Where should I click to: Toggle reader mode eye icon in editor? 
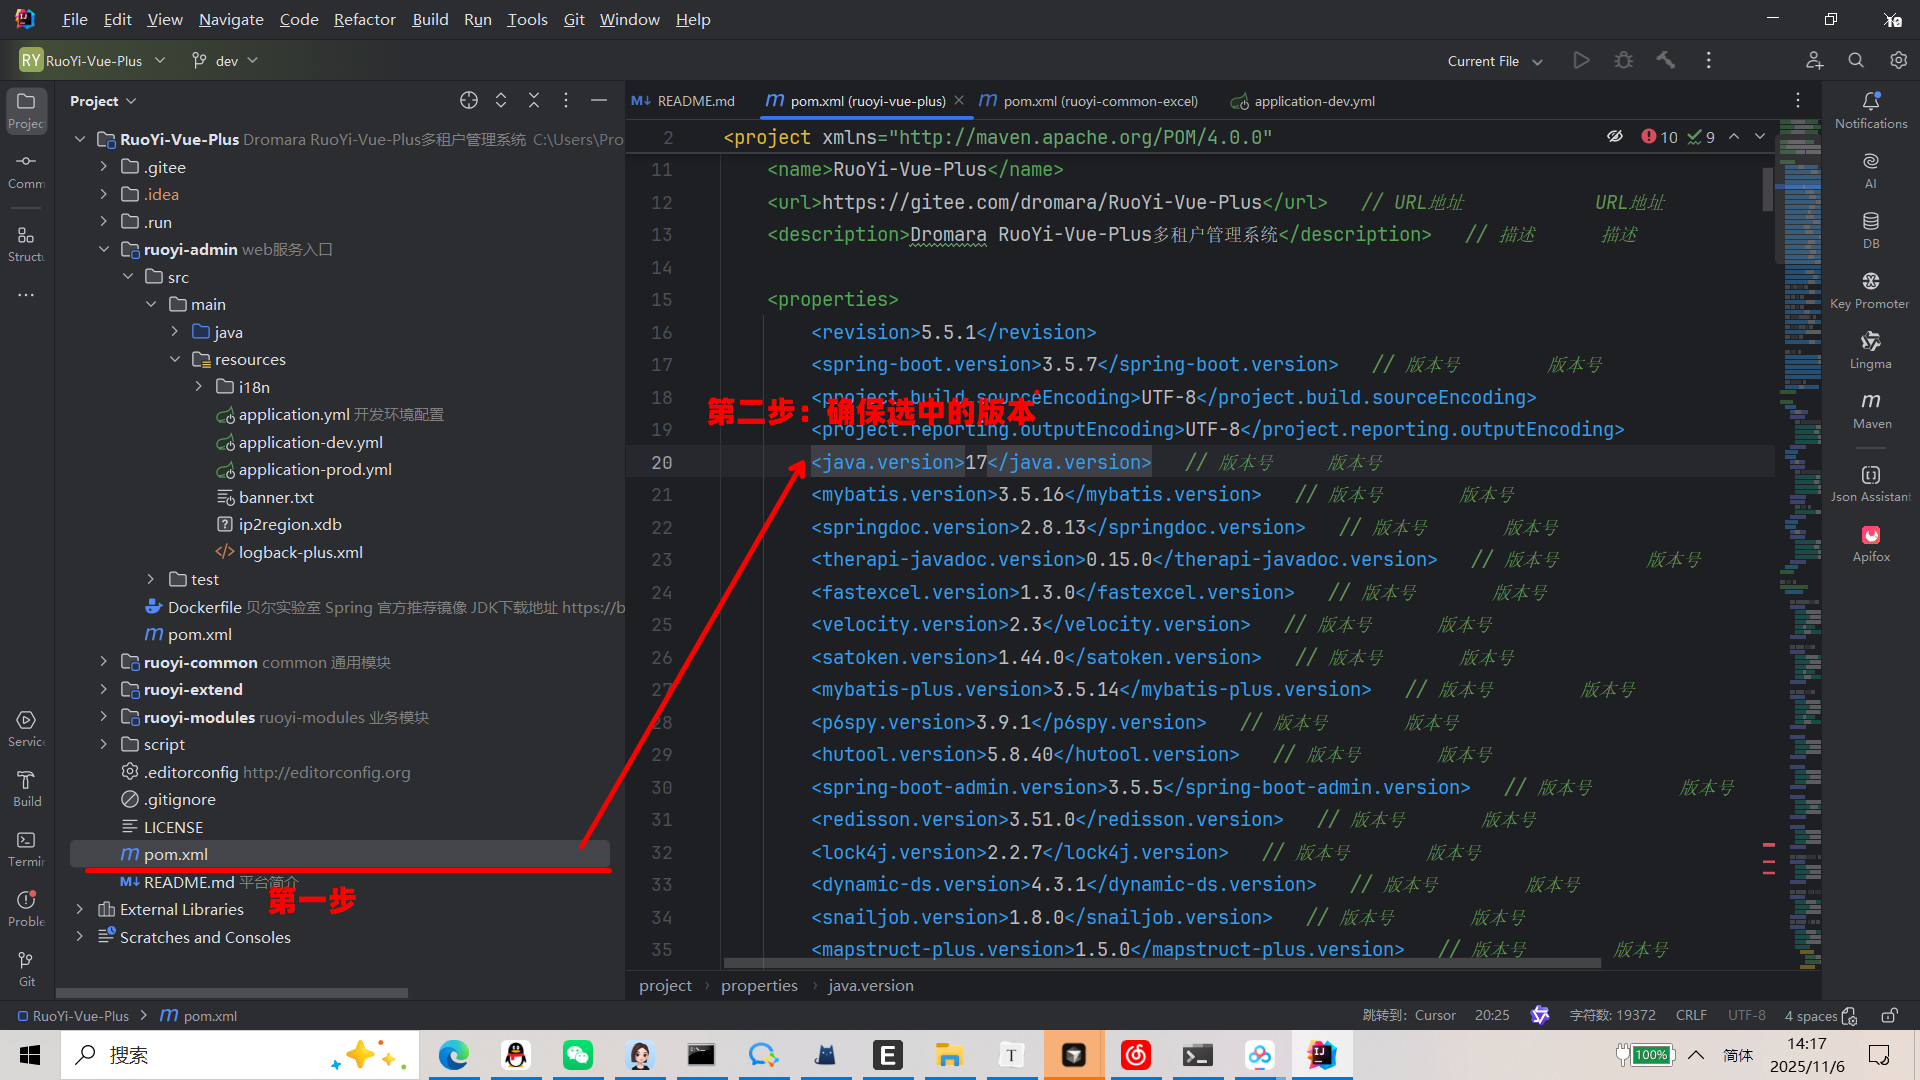pyautogui.click(x=1615, y=137)
